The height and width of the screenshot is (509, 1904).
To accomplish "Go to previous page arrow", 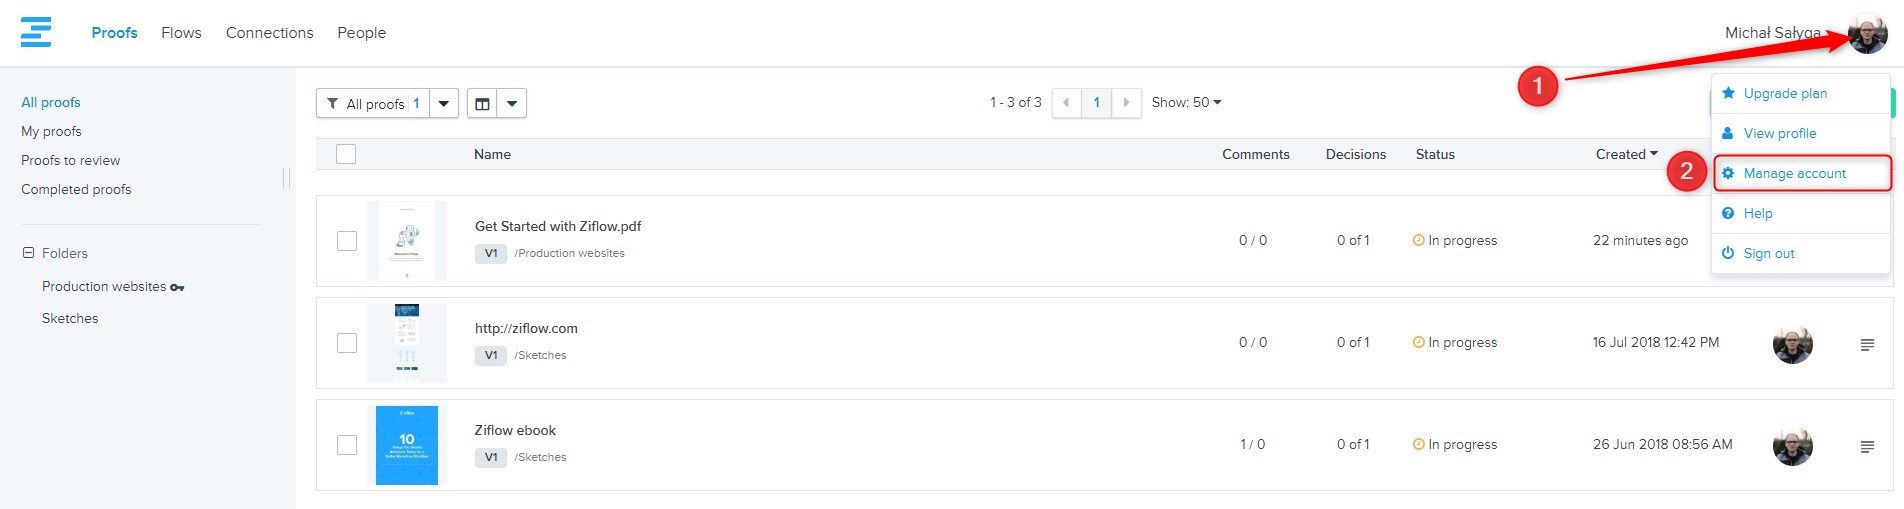I will coord(1066,103).
